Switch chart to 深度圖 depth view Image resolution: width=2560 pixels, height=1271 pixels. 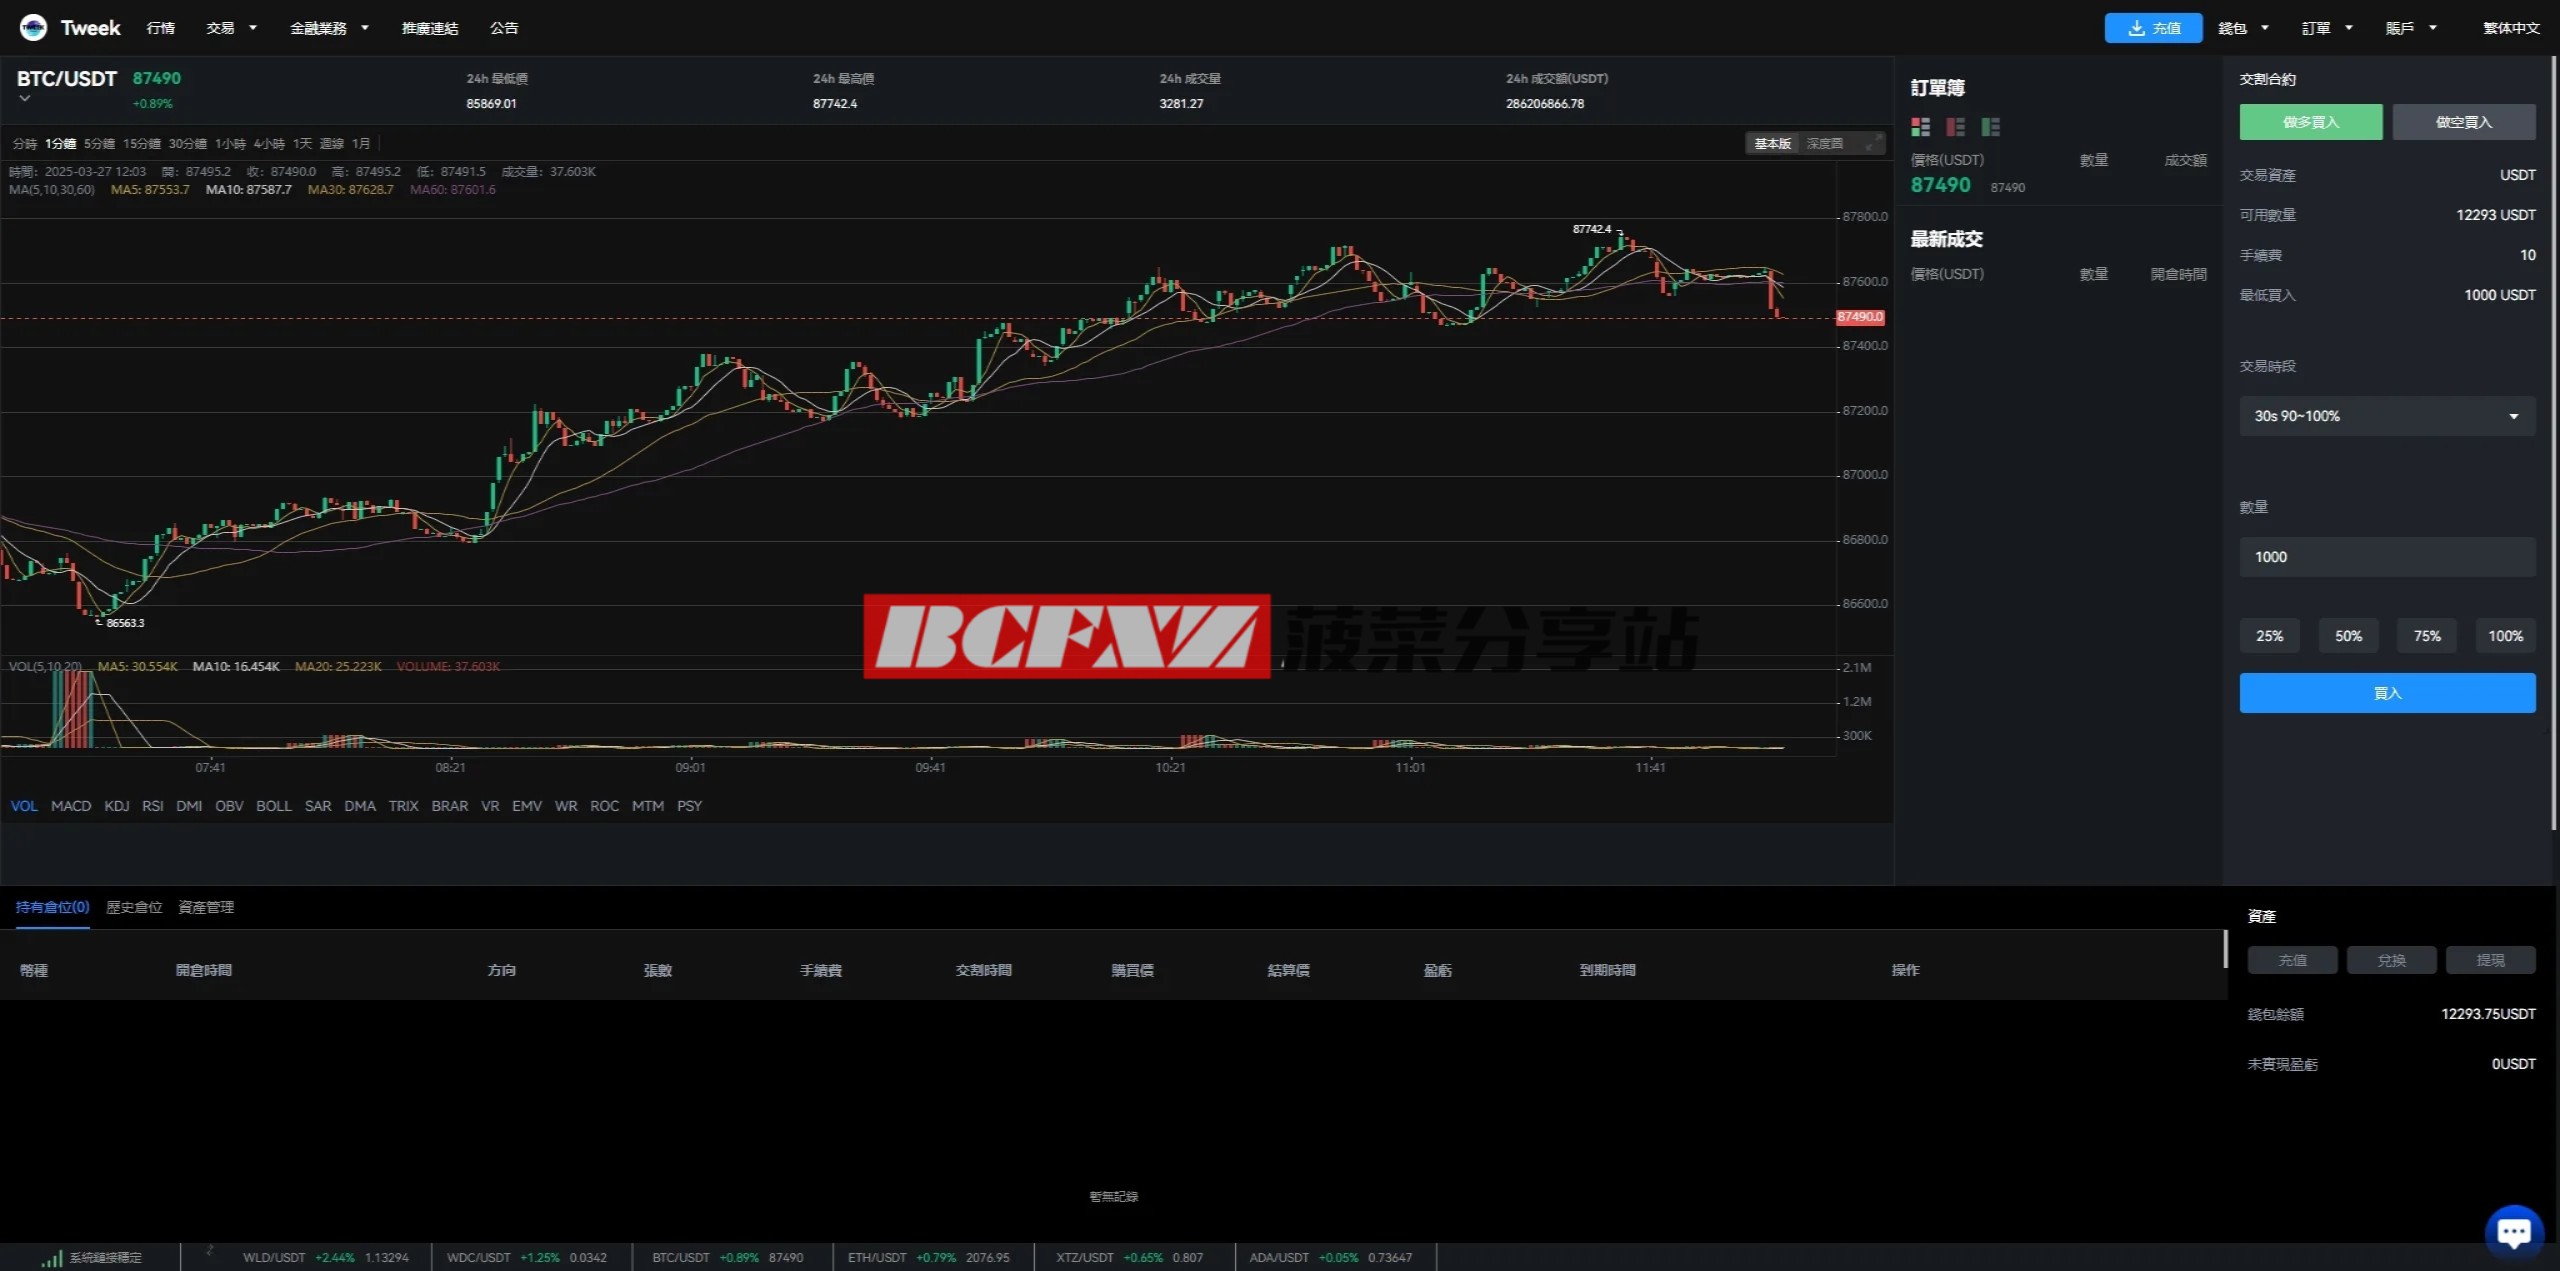pos(1824,144)
